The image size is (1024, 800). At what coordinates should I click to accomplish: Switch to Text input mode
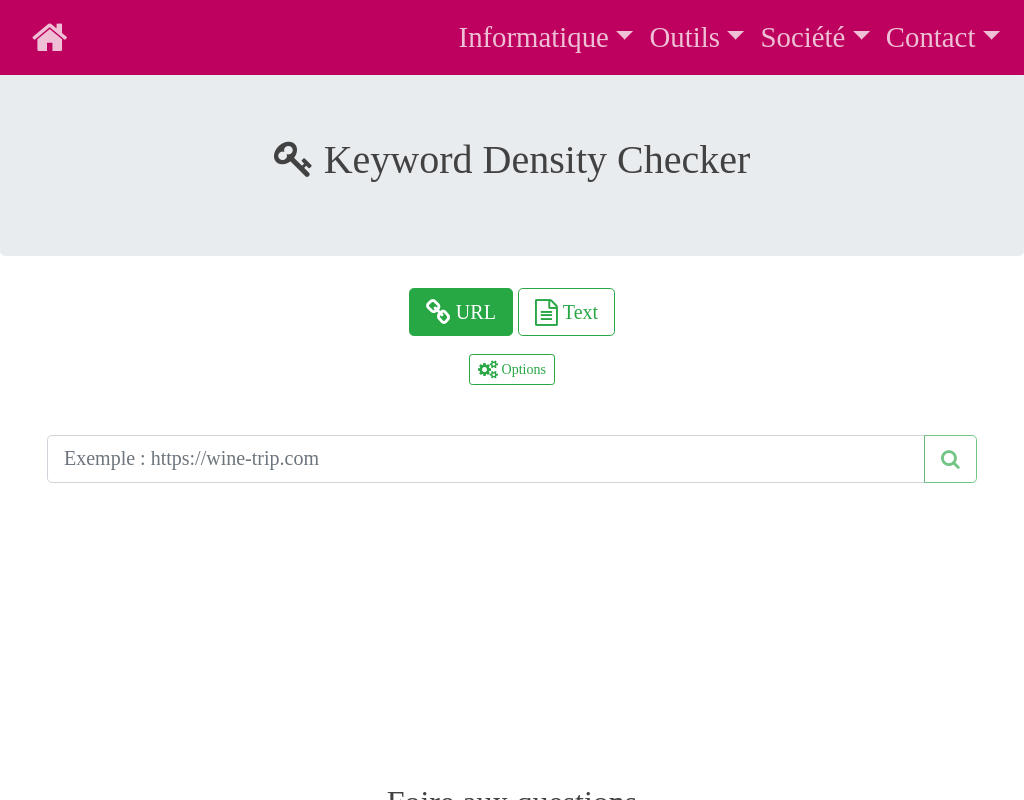tap(566, 311)
